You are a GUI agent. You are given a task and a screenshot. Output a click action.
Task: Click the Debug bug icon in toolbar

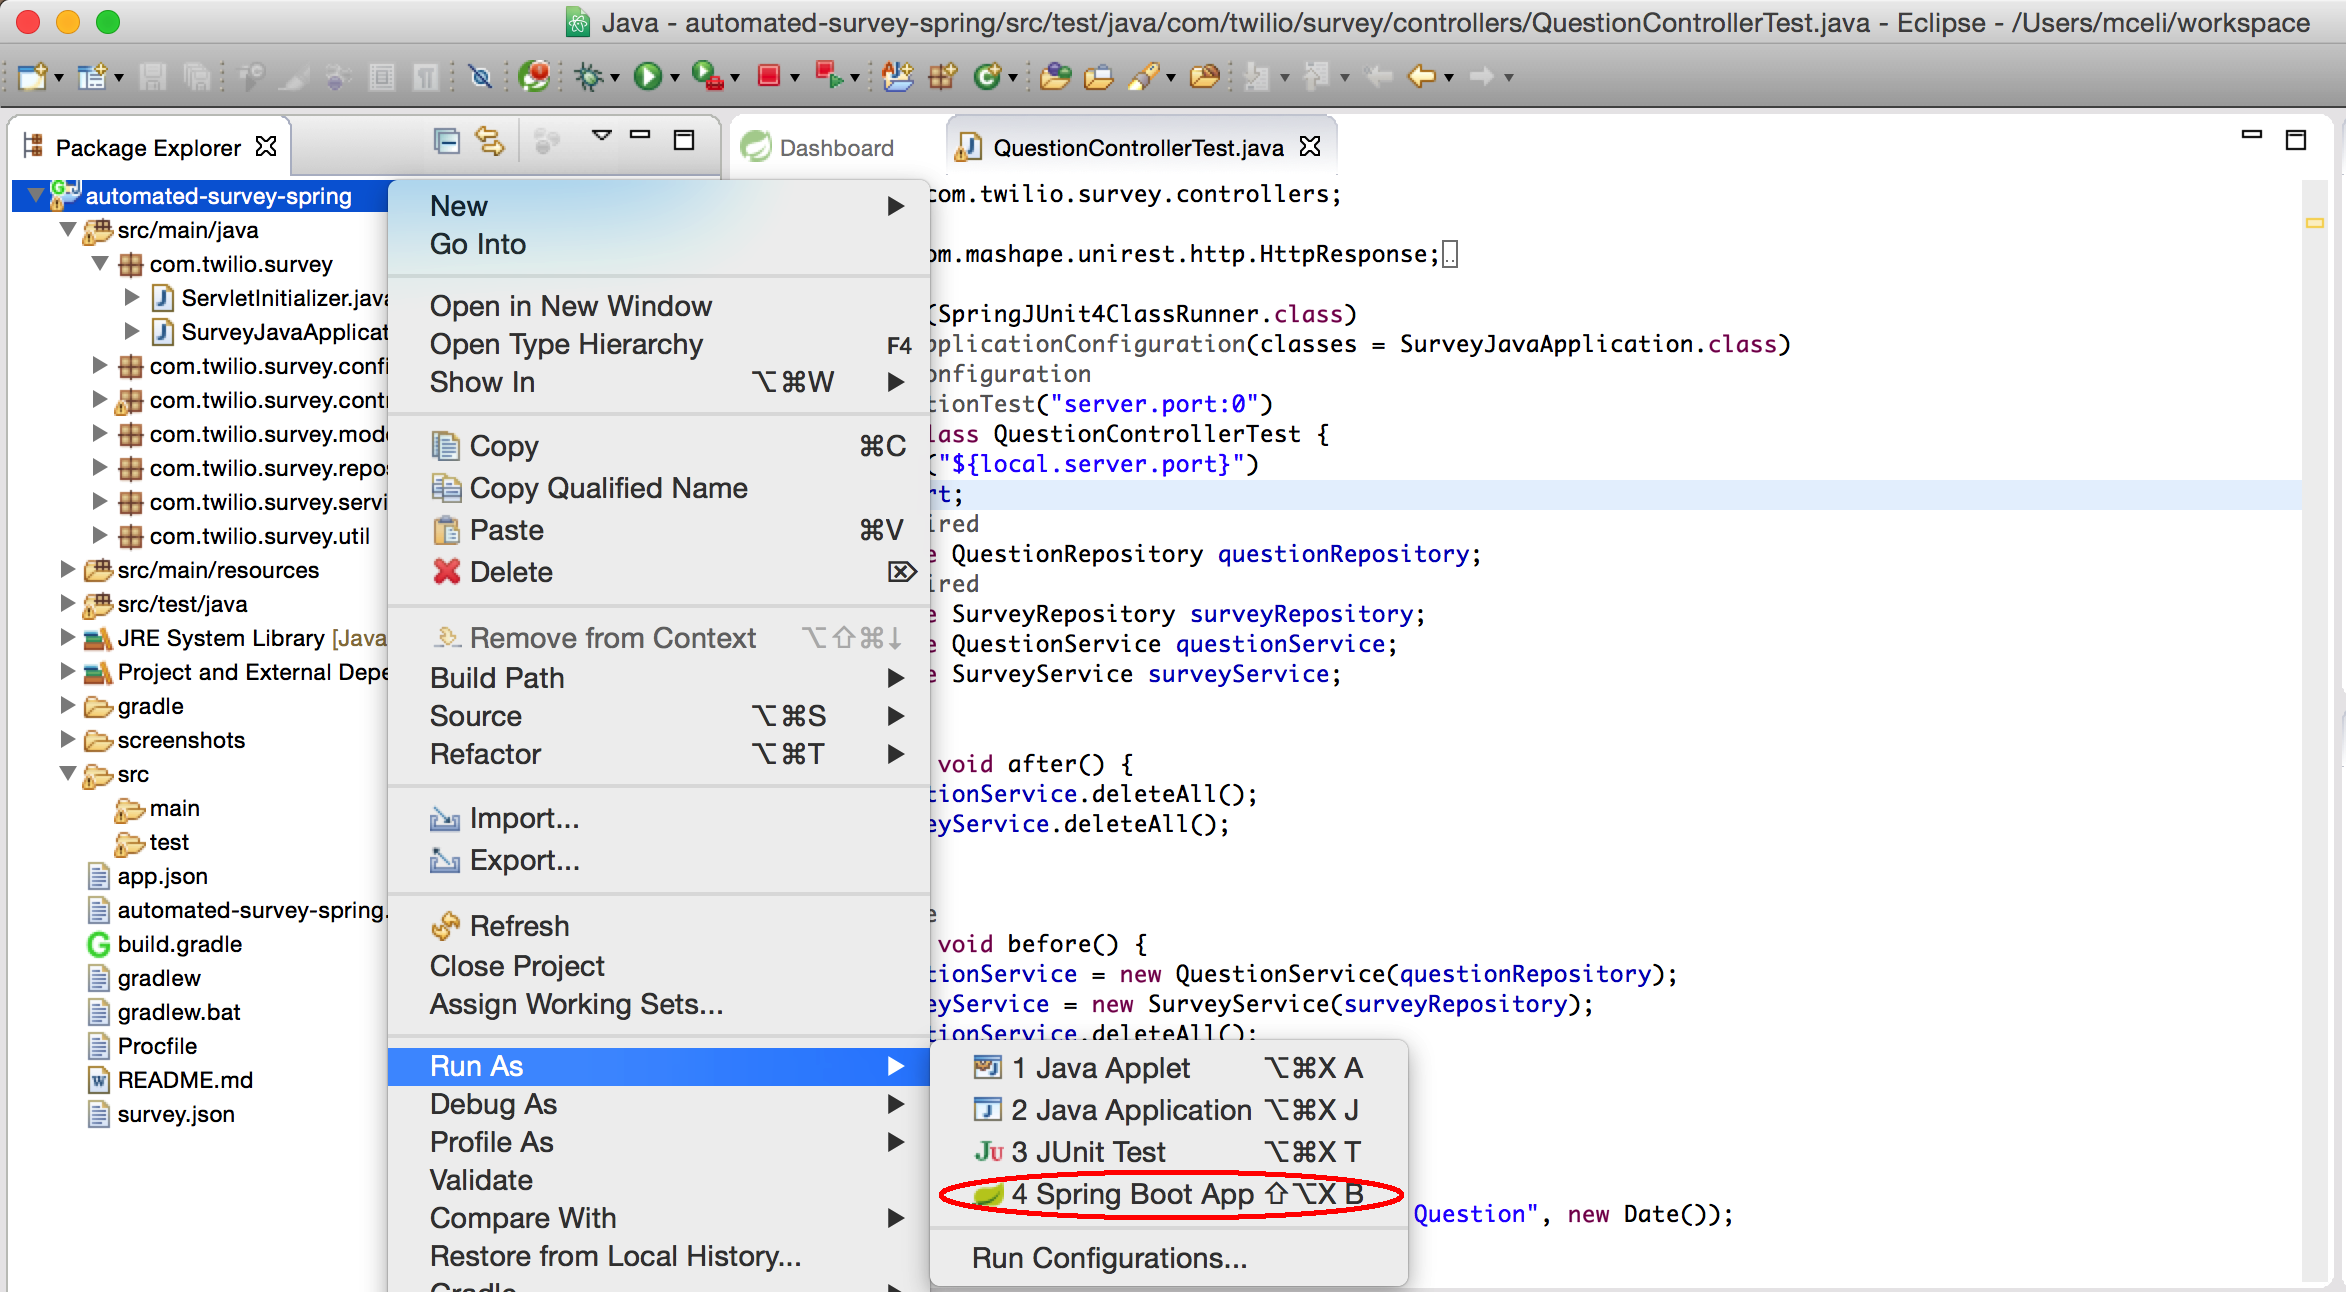589,76
